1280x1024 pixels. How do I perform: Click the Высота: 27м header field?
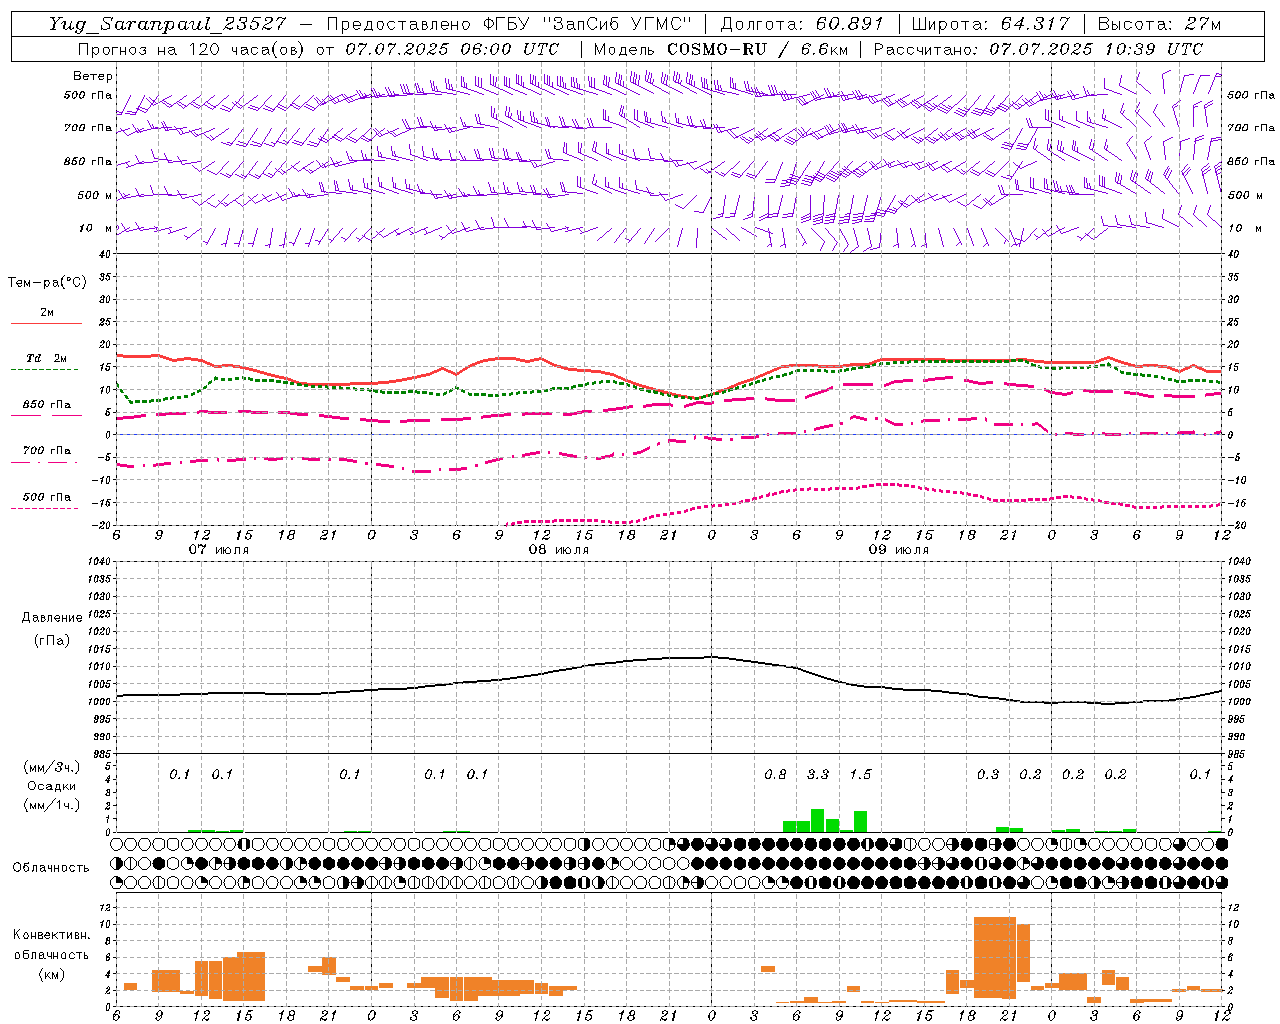[1159, 24]
